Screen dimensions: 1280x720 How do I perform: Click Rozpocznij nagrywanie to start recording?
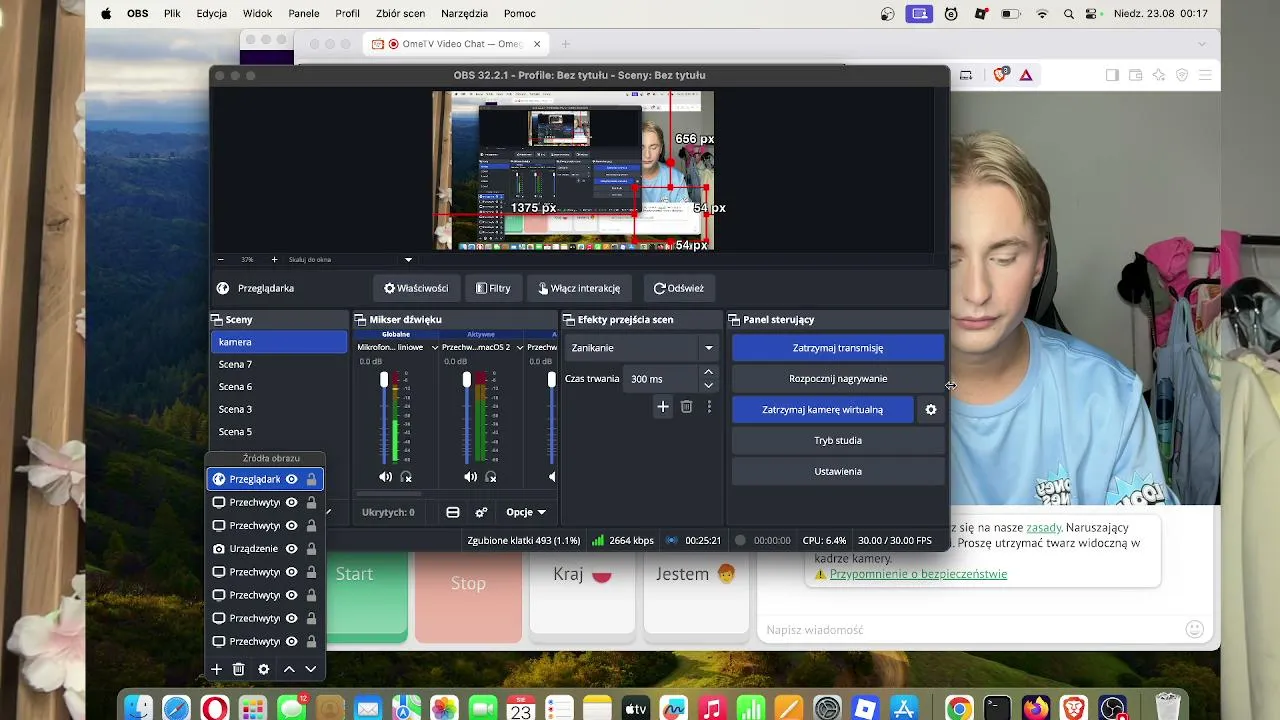(838, 379)
